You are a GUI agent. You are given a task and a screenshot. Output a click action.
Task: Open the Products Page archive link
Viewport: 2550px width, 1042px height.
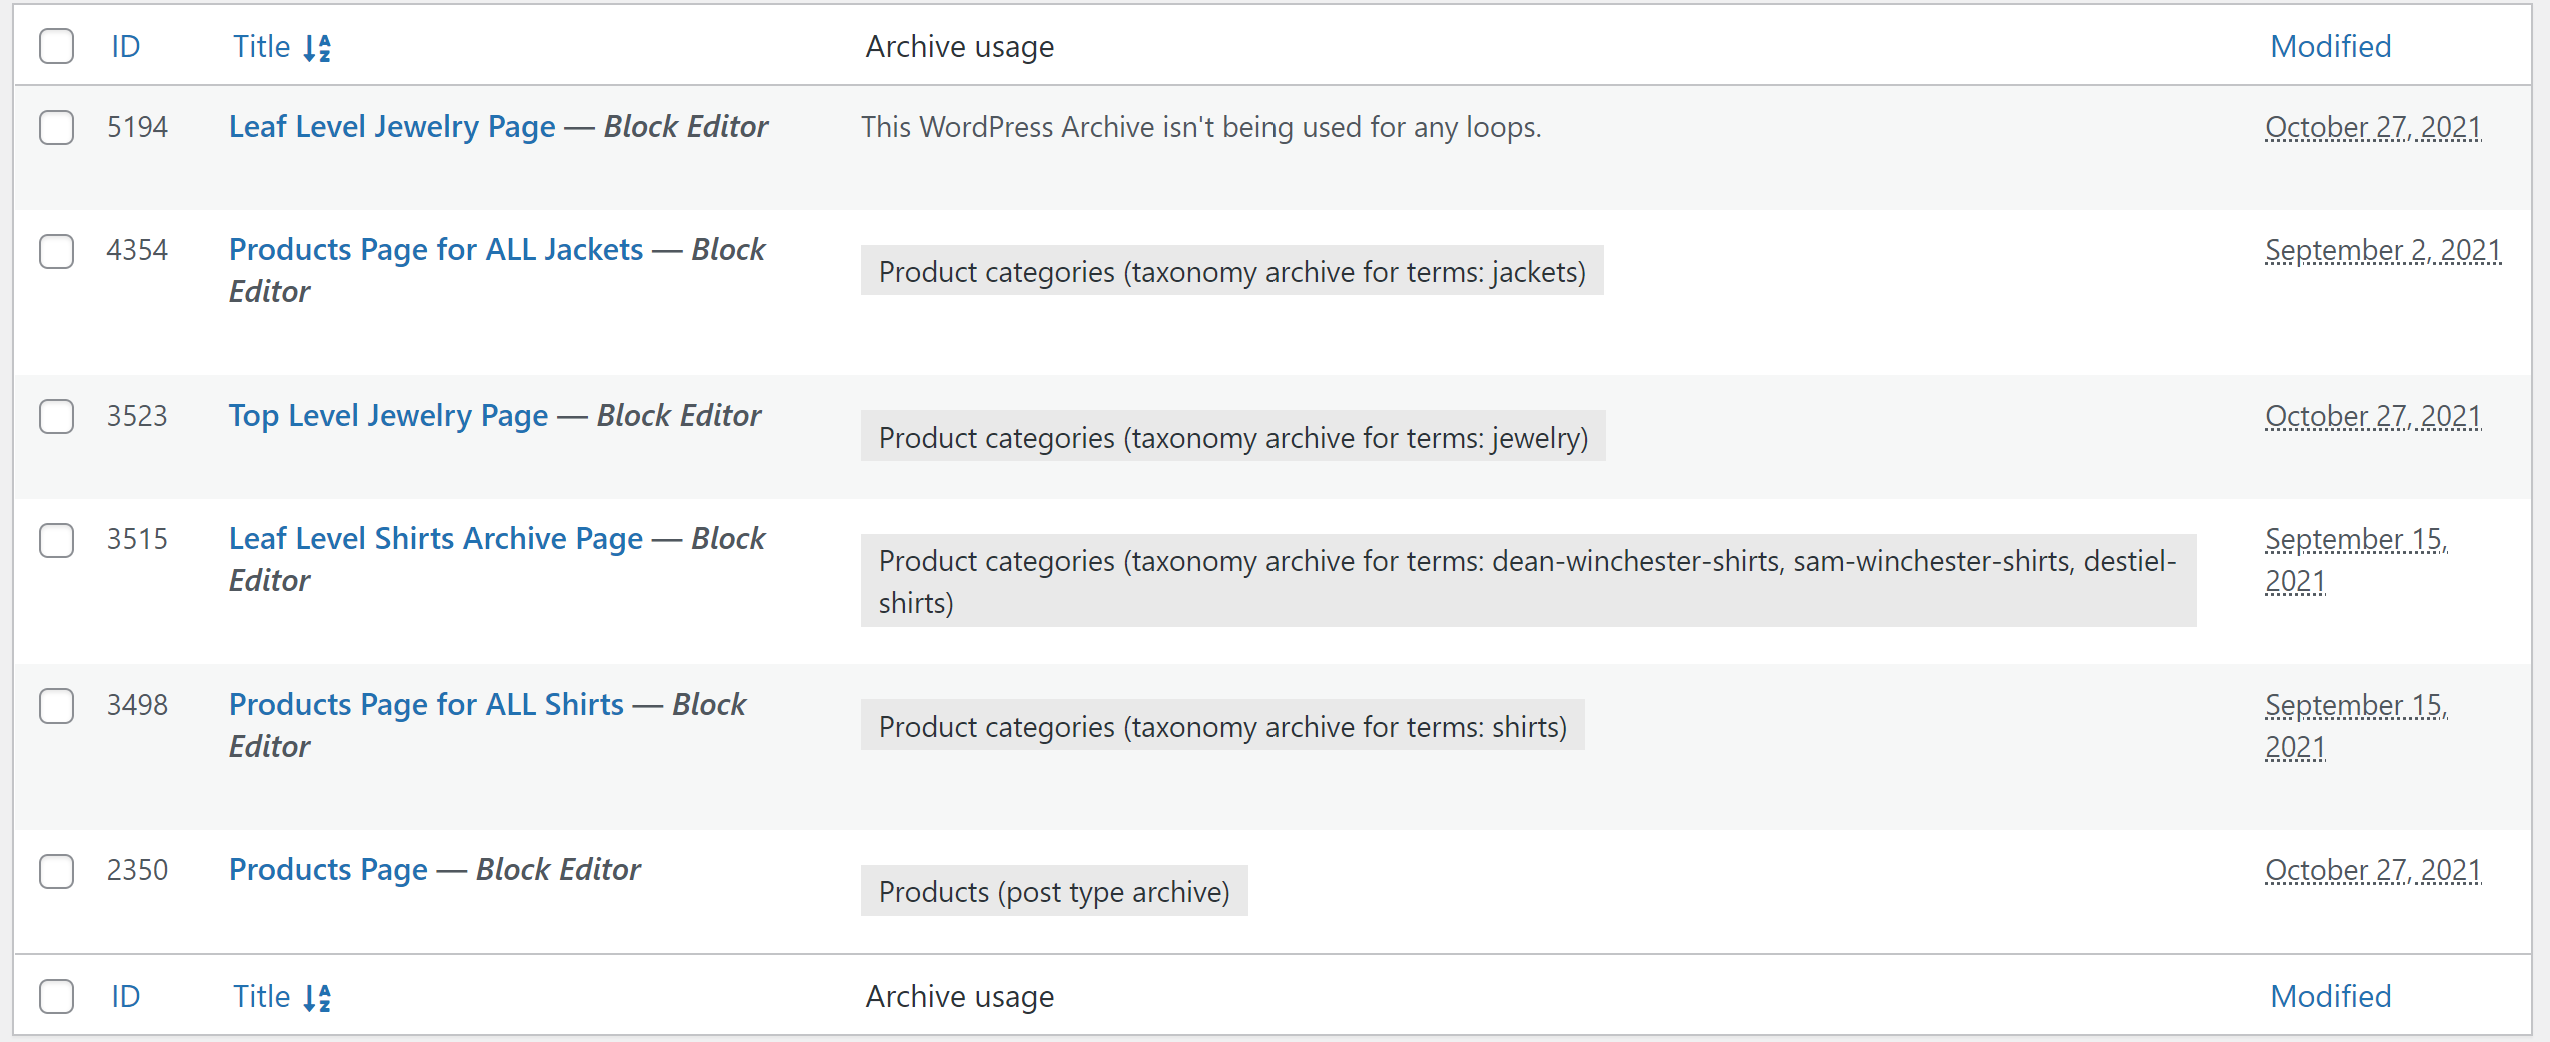click(328, 870)
